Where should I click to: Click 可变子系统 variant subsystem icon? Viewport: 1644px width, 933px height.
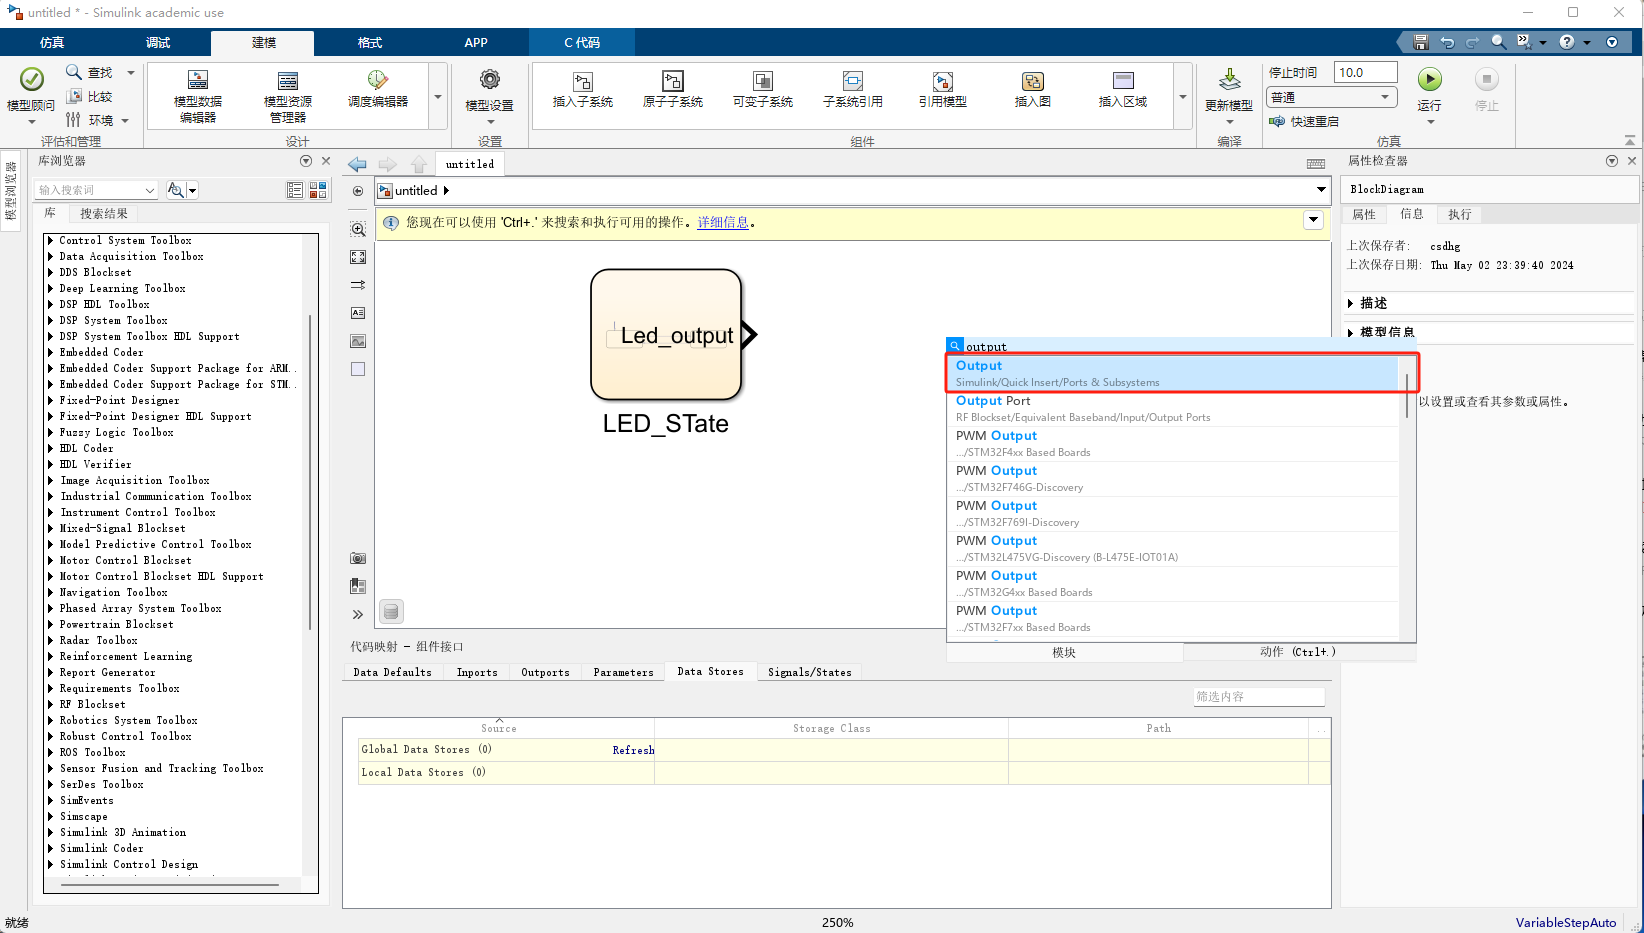pos(763,81)
